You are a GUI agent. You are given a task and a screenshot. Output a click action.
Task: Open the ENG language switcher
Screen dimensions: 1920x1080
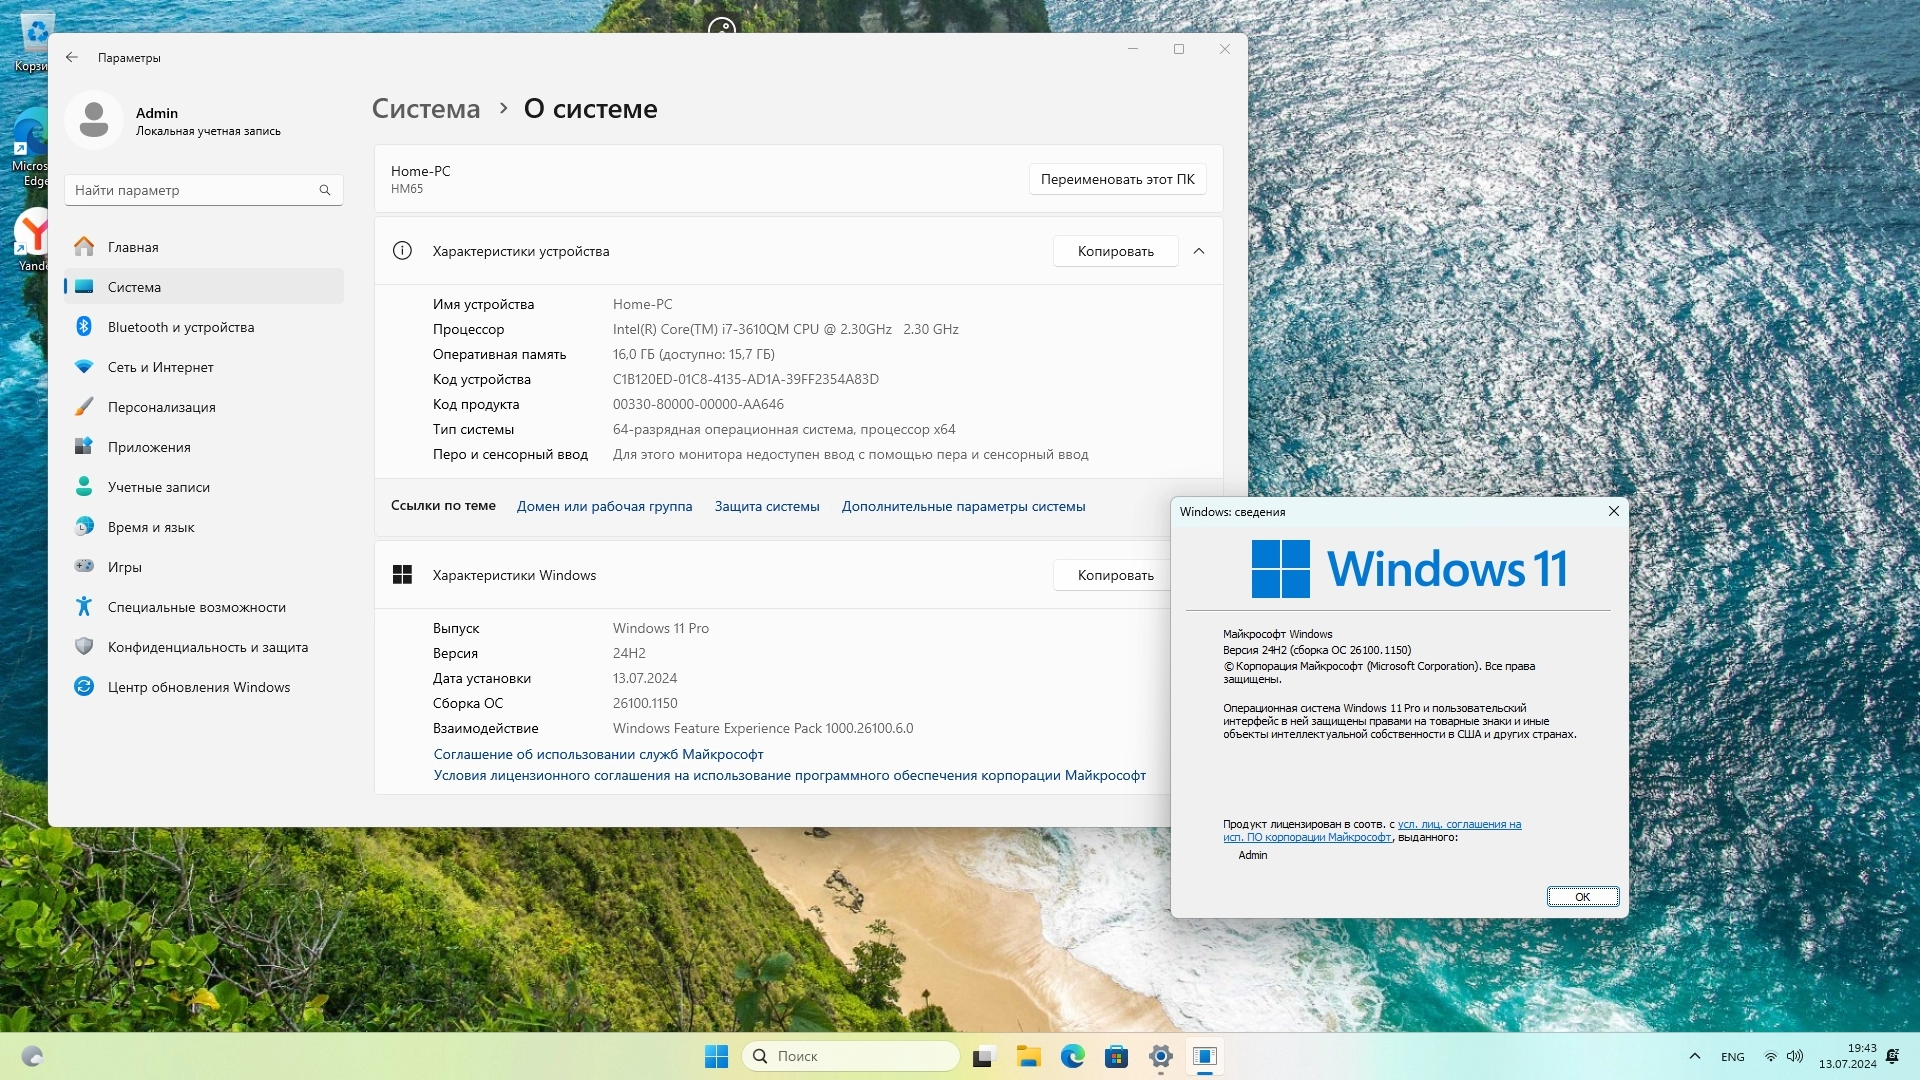click(1732, 1056)
